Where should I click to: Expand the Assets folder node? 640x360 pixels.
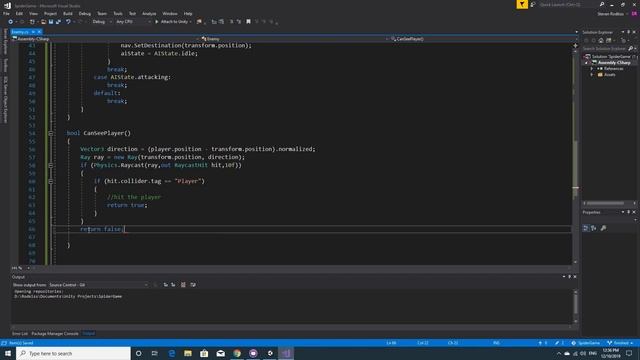click(592, 75)
